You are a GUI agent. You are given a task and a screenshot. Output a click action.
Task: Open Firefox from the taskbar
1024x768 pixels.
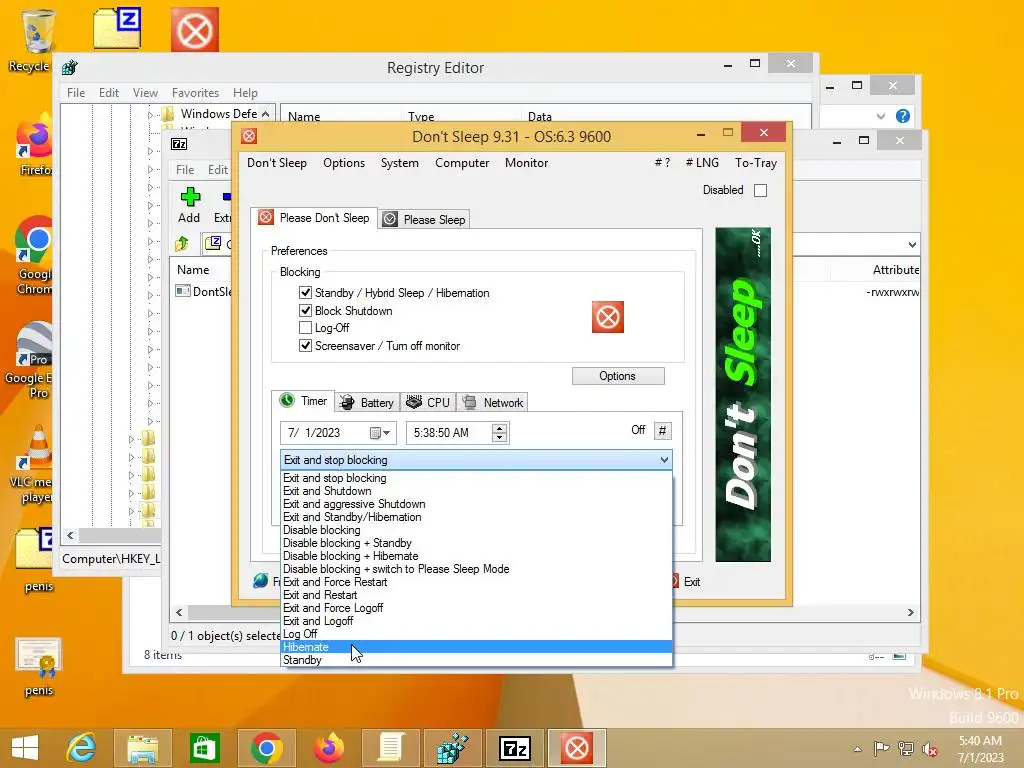point(328,748)
